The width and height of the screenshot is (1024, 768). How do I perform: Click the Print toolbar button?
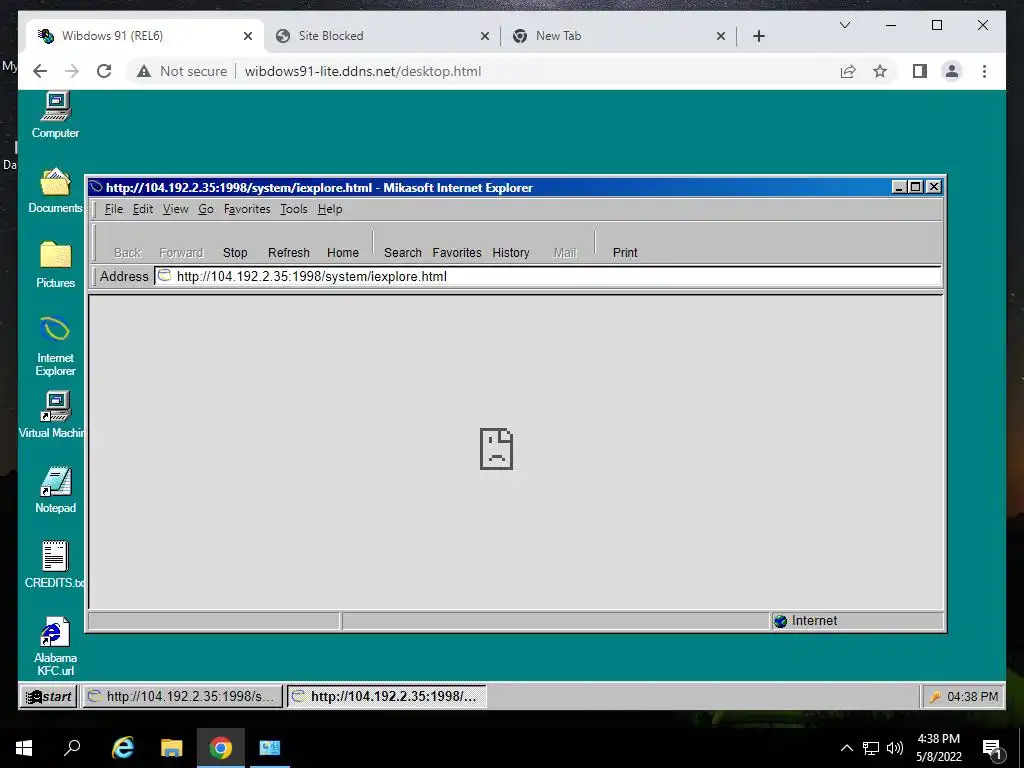(x=625, y=253)
